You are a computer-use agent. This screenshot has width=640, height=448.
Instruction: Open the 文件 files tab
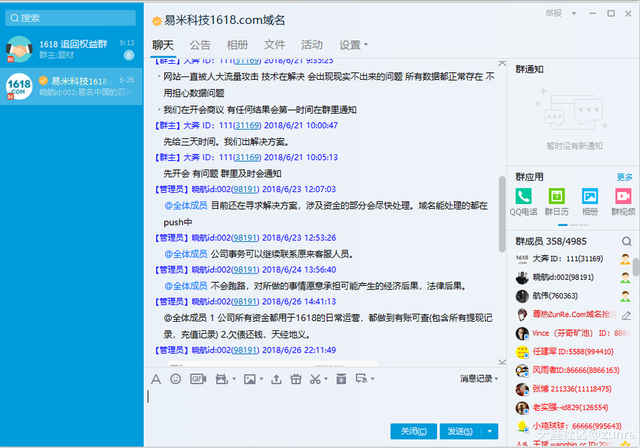[274, 45]
